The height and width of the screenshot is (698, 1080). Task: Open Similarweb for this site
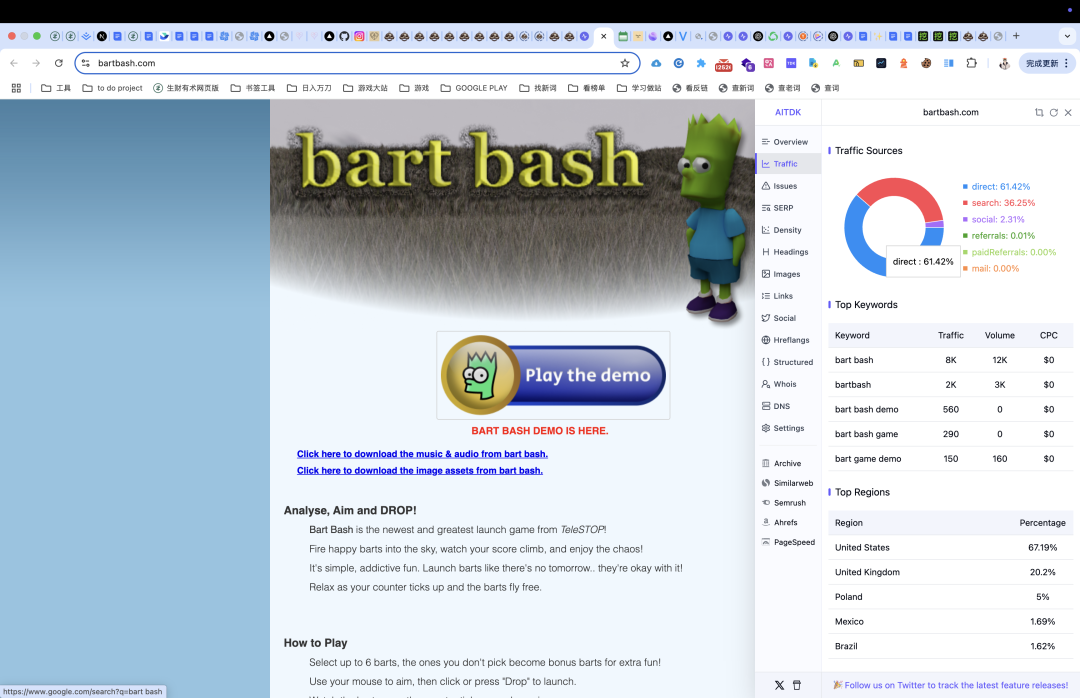coord(787,483)
